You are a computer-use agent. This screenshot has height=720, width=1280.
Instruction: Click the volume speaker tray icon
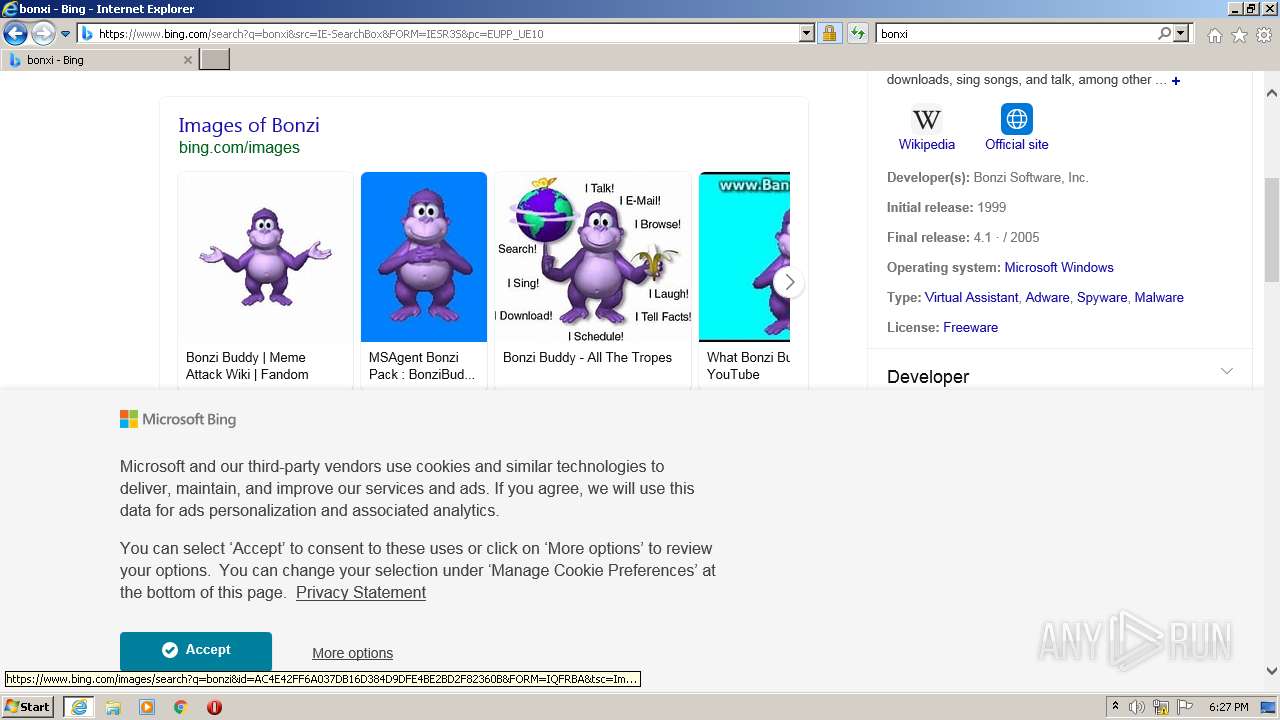tap(1137, 707)
